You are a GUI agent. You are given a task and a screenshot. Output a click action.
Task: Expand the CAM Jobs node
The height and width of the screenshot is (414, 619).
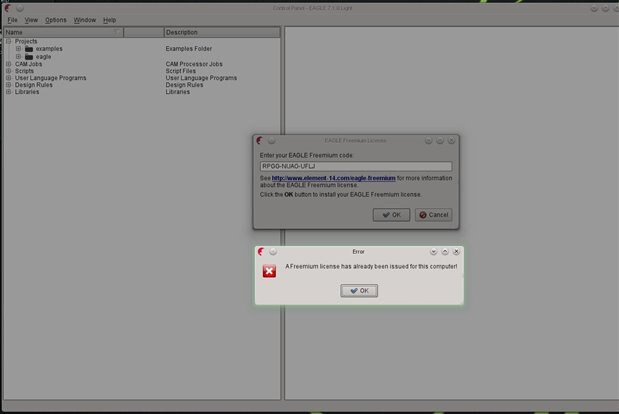pyautogui.click(x=8, y=64)
